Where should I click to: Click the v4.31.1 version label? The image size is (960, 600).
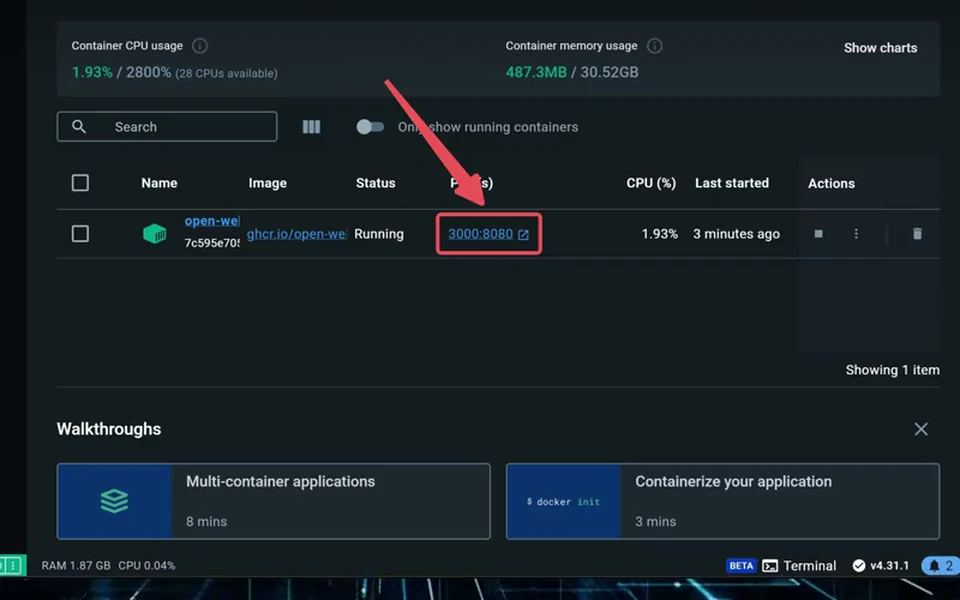coord(889,566)
